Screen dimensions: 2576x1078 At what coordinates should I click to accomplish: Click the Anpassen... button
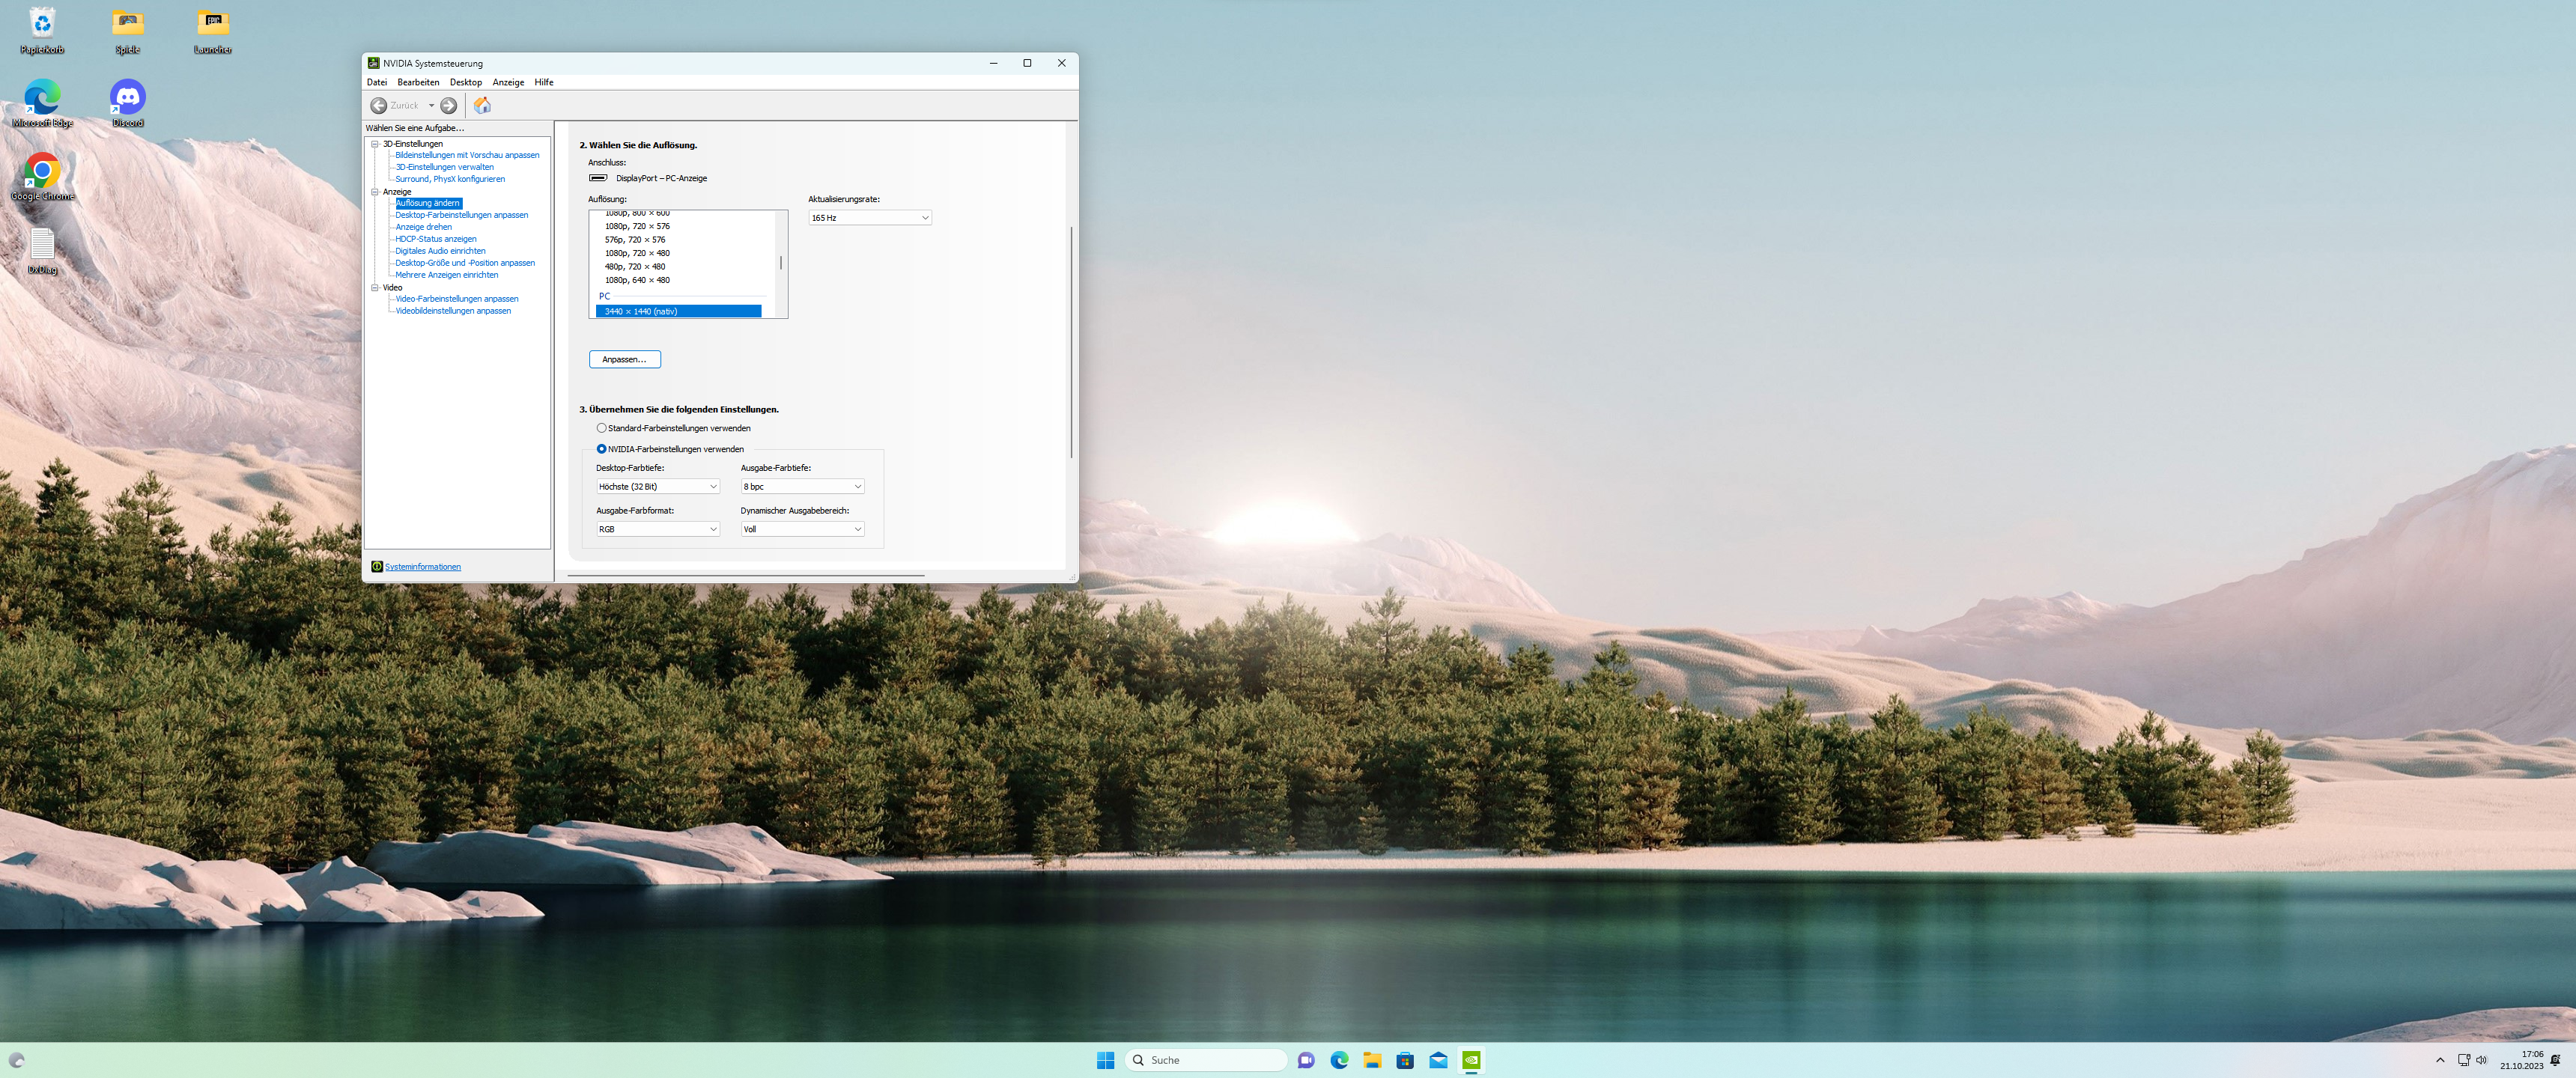coord(624,359)
